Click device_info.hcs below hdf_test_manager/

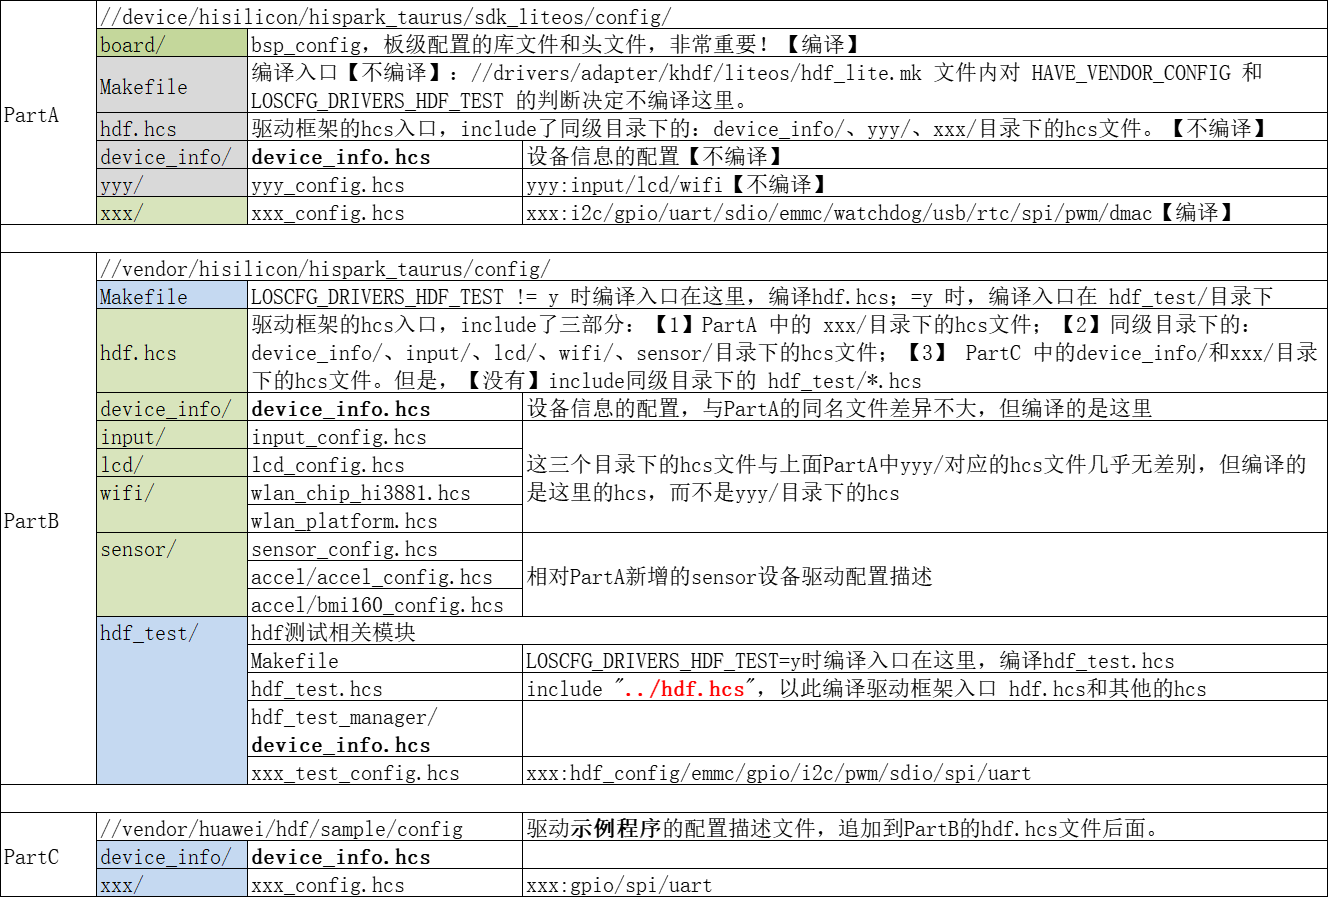341,745
